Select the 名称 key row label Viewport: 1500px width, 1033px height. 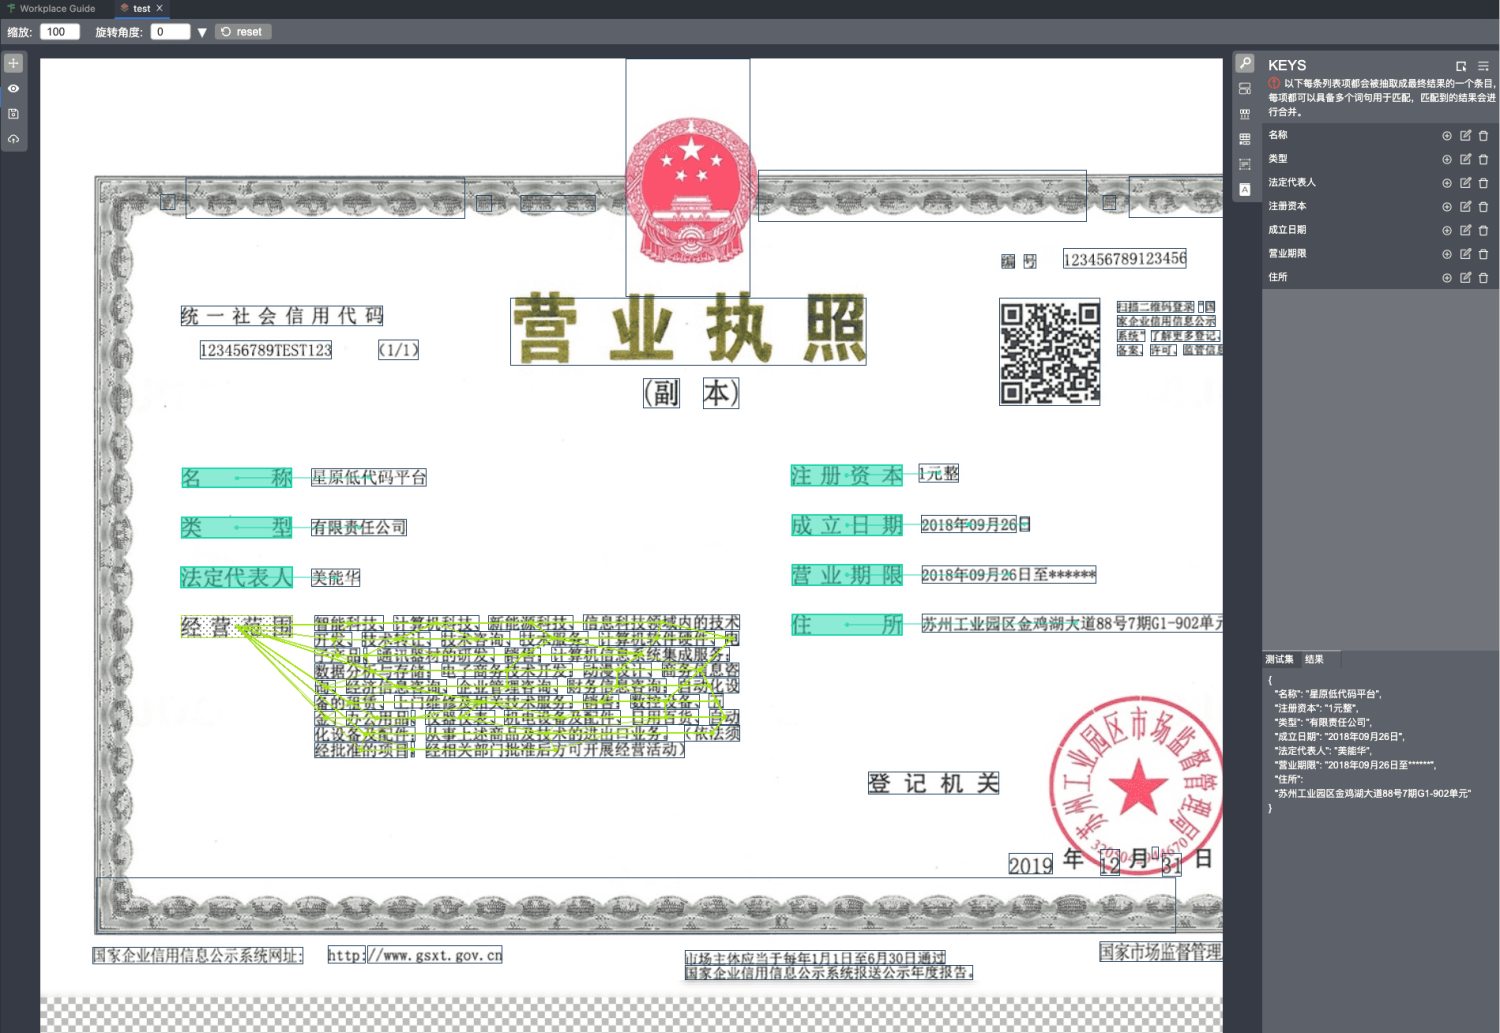point(1278,135)
